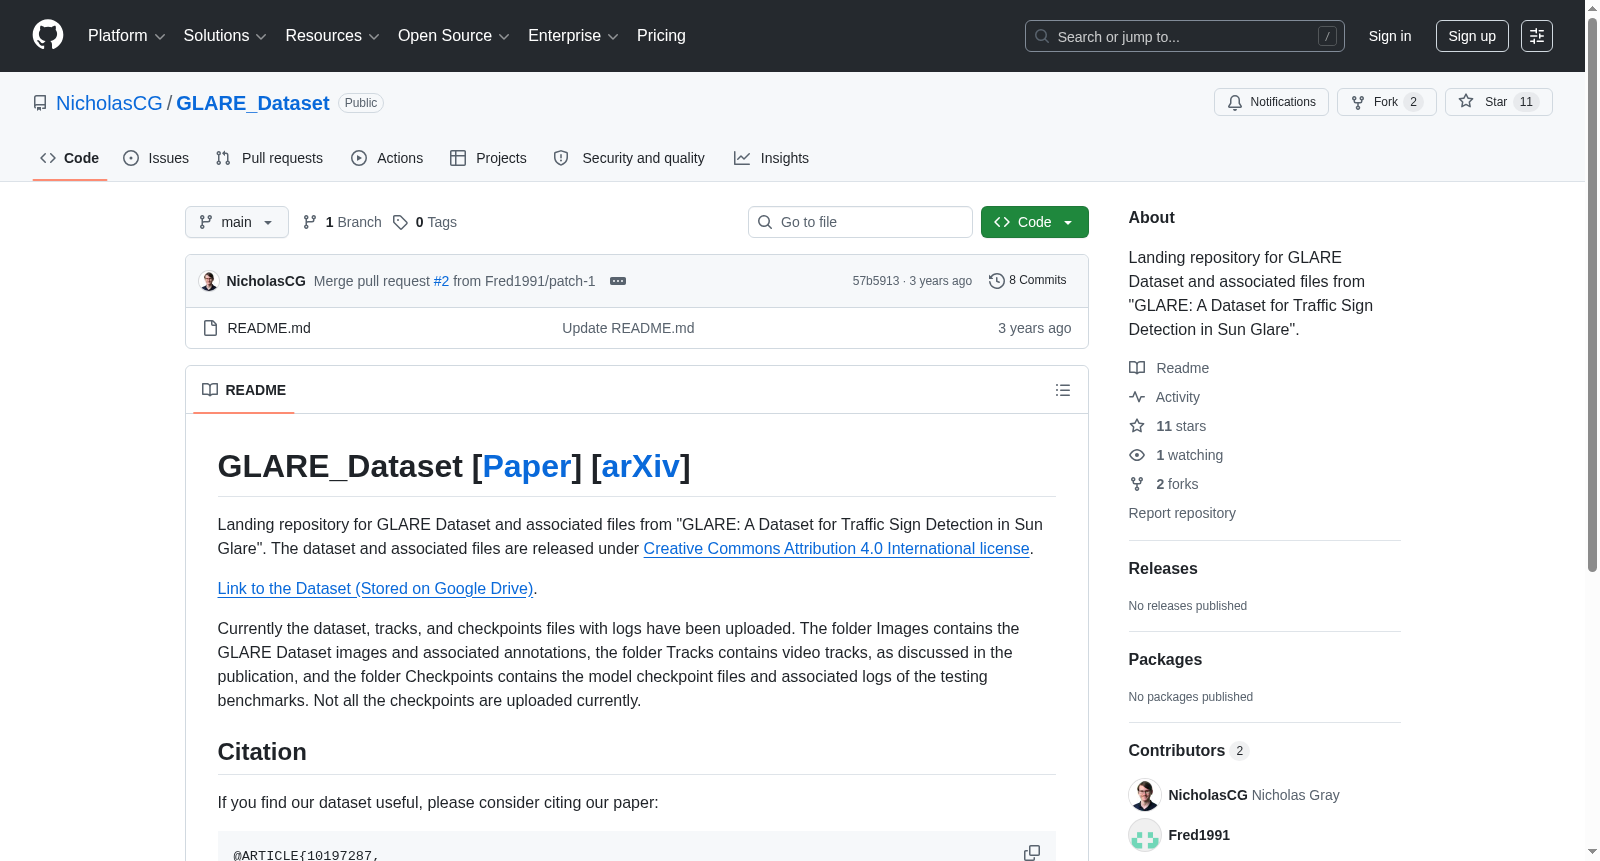The width and height of the screenshot is (1600, 861).
Task: Open commit hash 57b5913
Action: point(876,281)
